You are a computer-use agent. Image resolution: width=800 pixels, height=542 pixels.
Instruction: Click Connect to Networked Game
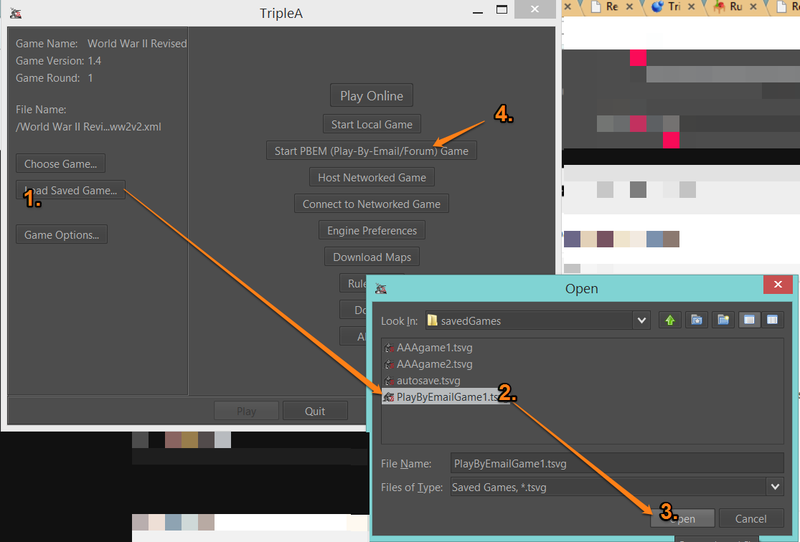pos(371,204)
